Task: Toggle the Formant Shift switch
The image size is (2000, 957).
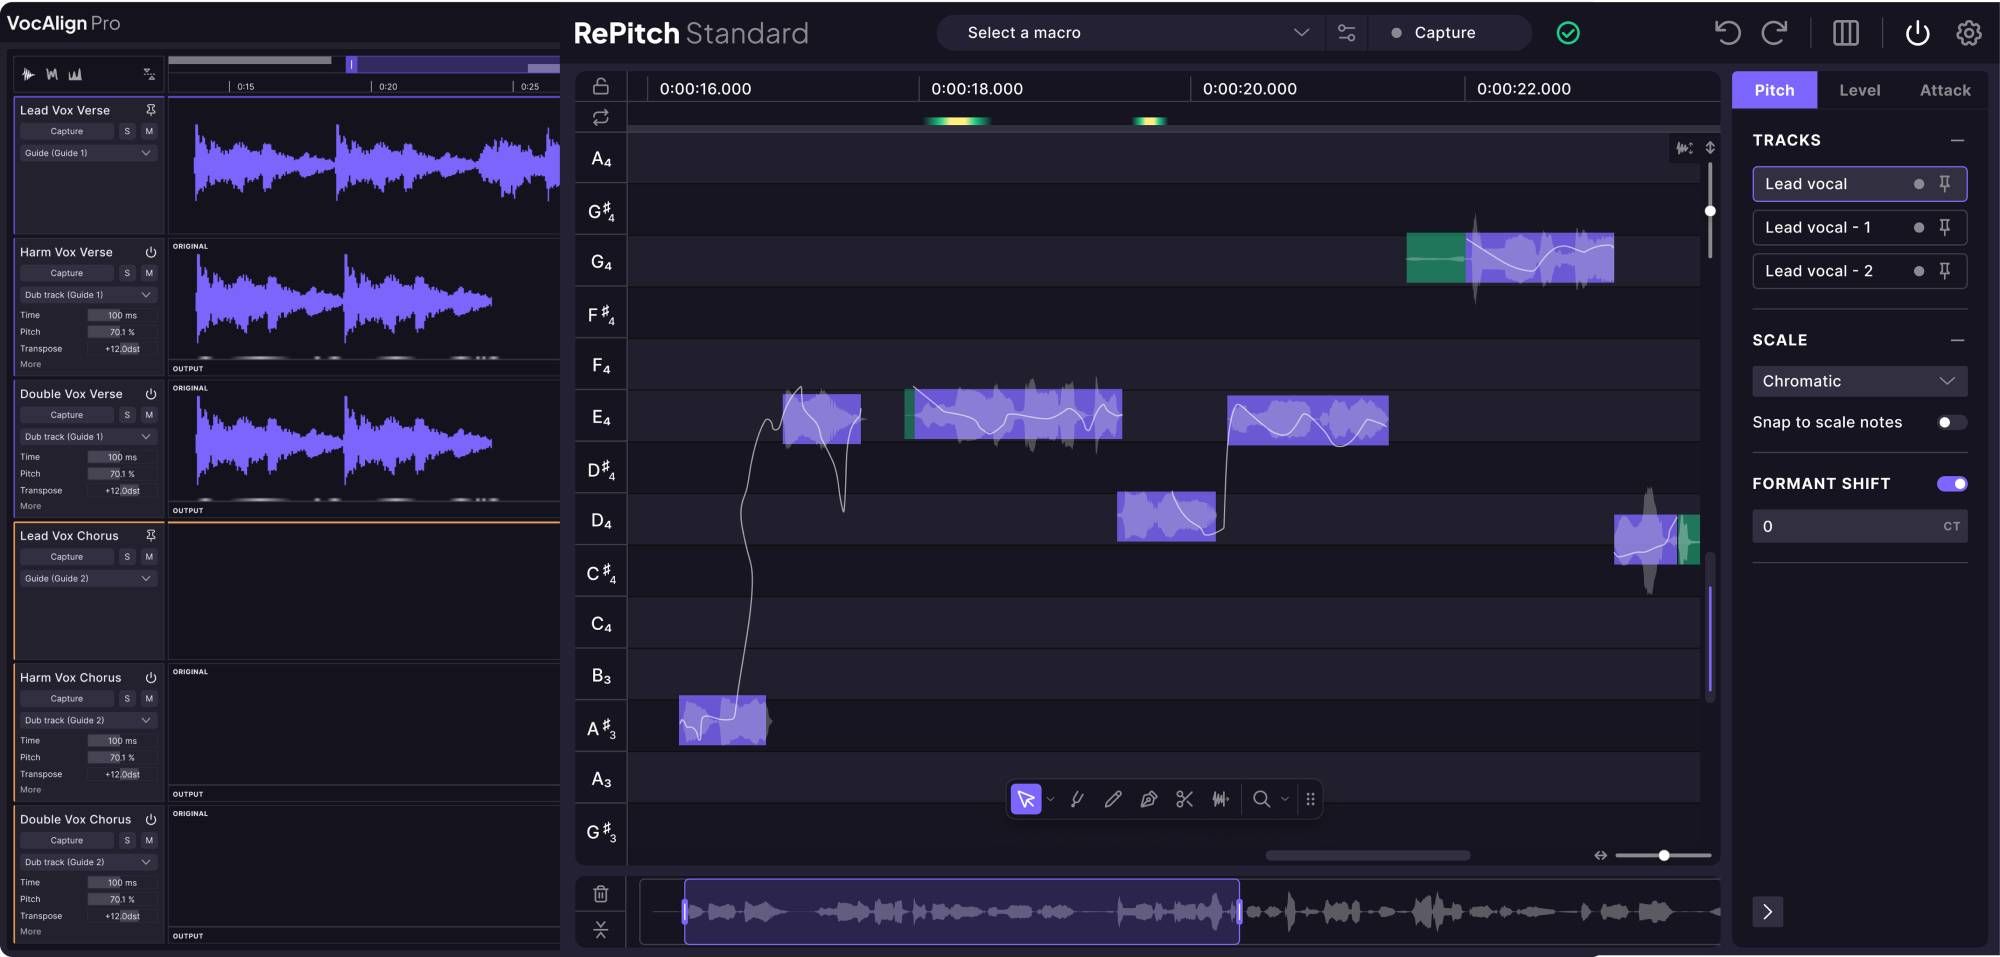Action: [x=1952, y=484]
